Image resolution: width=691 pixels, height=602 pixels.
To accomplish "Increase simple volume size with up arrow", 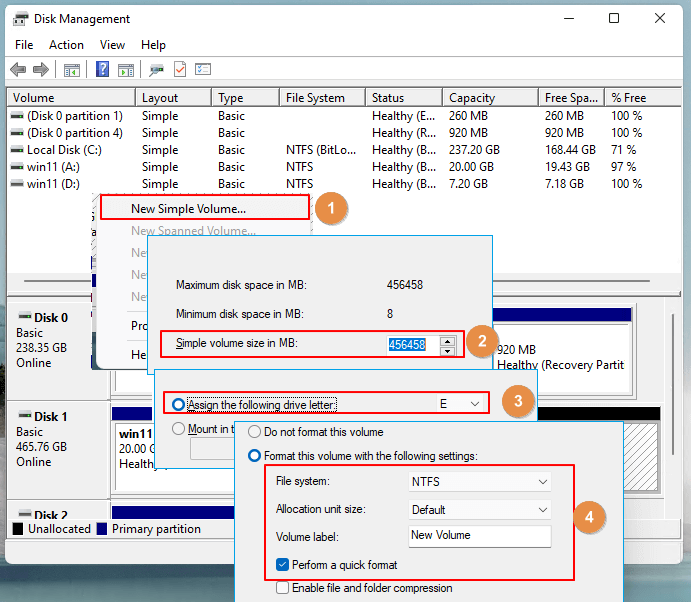I will click(447, 340).
